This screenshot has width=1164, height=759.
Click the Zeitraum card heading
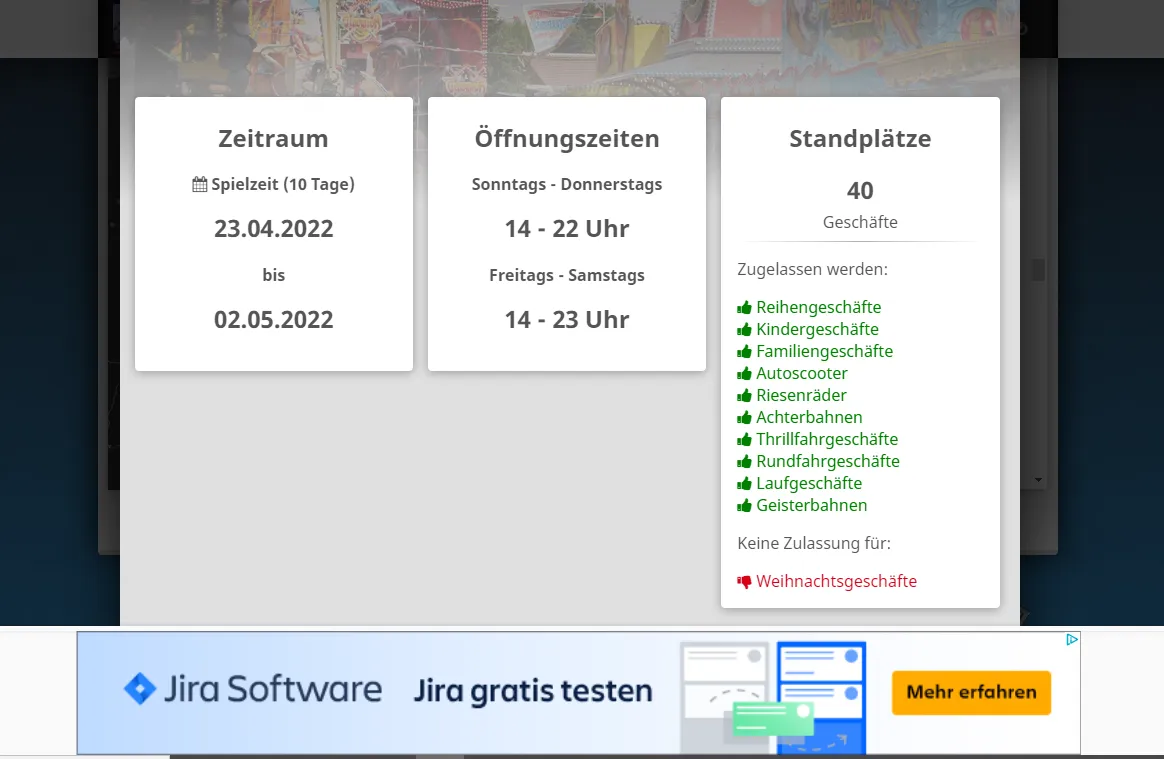click(273, 139)
